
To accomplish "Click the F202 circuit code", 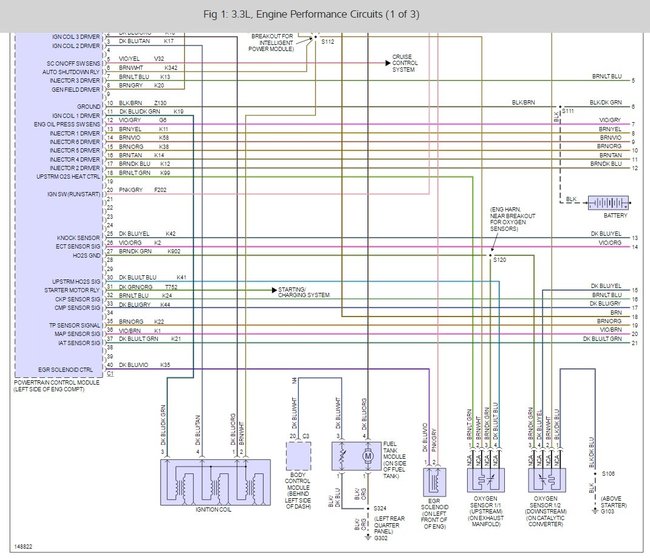I will coord(160,190).
